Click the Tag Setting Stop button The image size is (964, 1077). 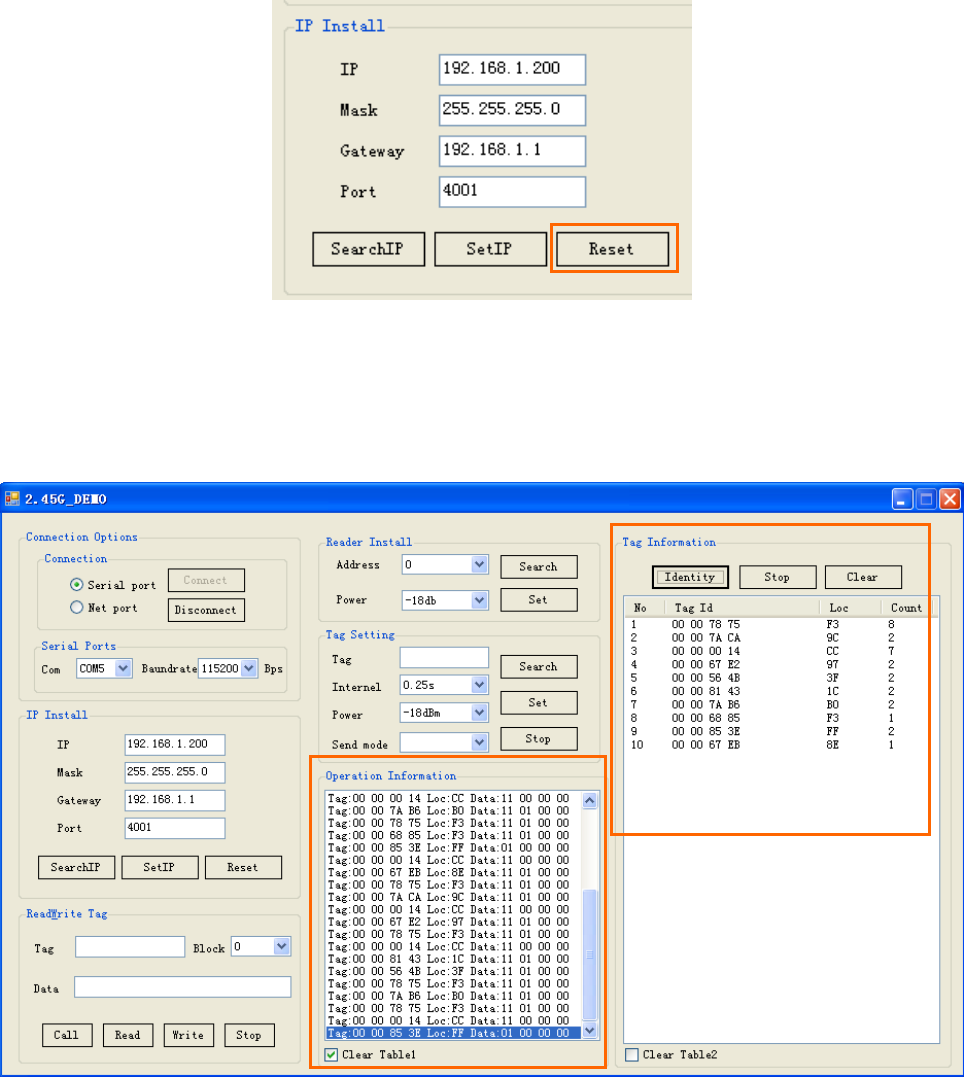[539, 738]
